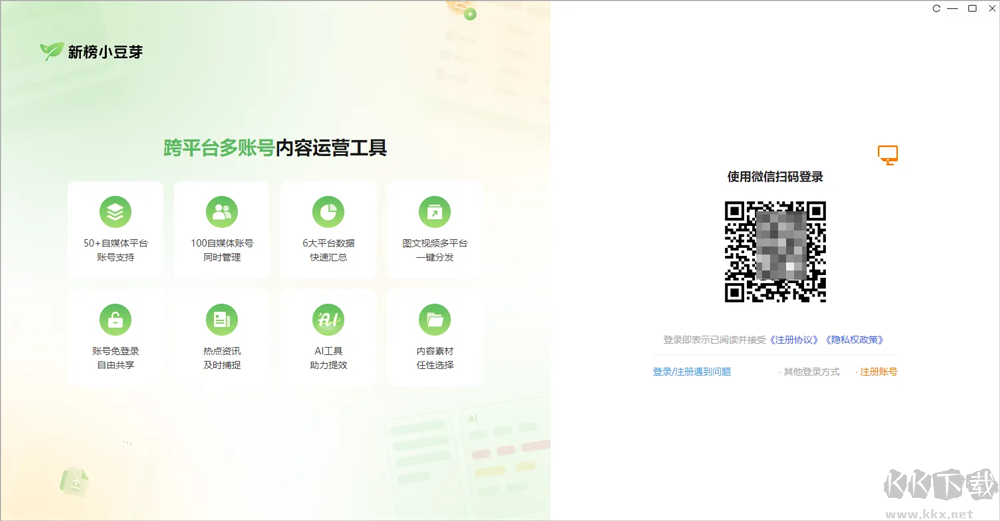Switch login mode with orange monitor icon
The image size is (1000, 521).
pos(888,155)
